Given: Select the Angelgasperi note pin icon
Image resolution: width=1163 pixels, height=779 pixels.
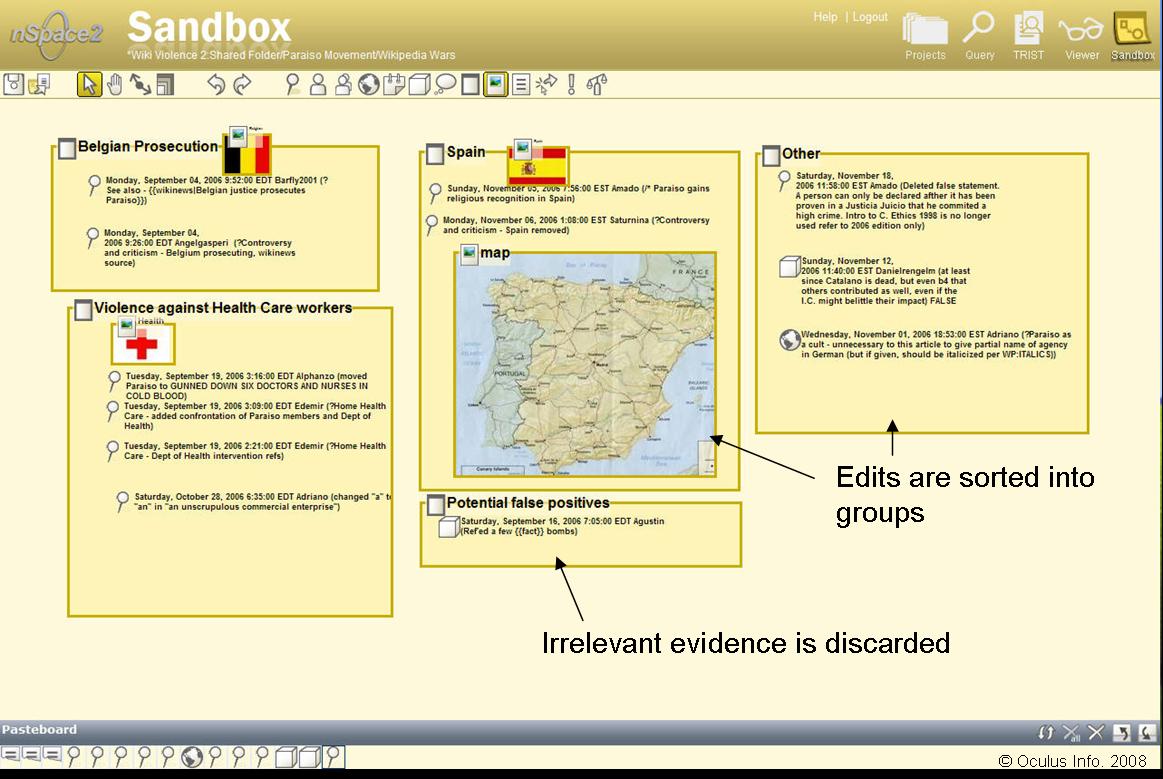Looking at the screenshot, I should coord(93,237).
